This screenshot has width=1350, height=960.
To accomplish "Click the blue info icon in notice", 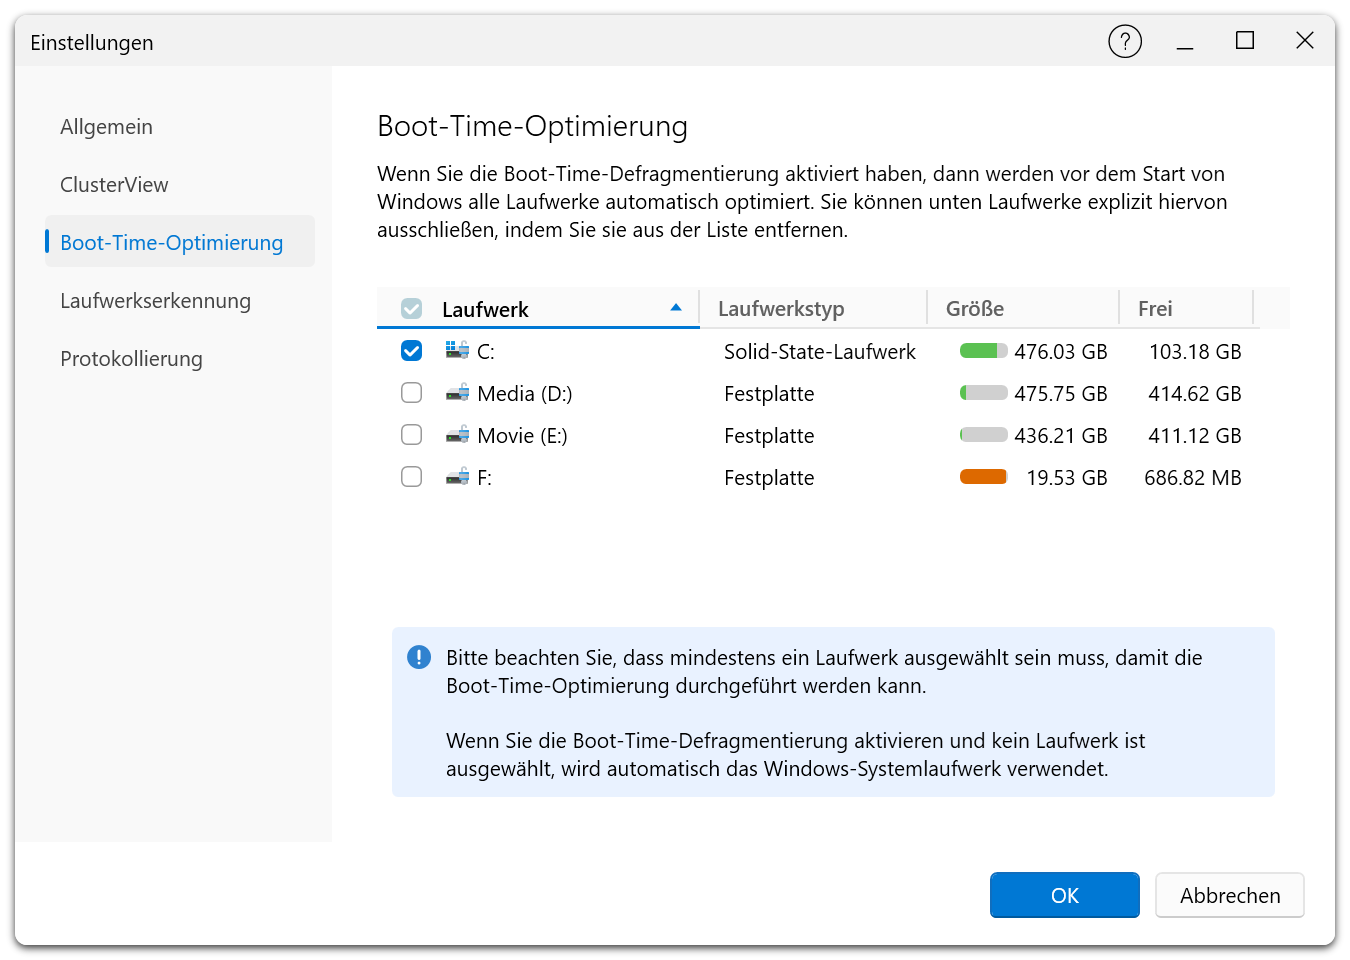I will [x=419, y=657].
